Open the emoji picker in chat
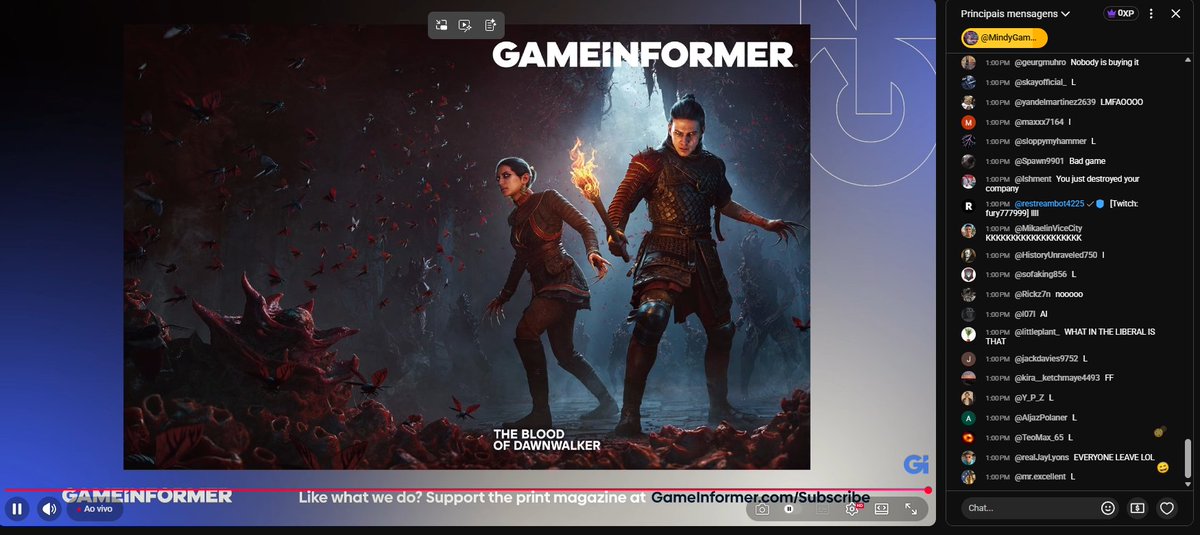Image resolution: width=1200 pixels, height=535 pixels. pos(1108,508)
